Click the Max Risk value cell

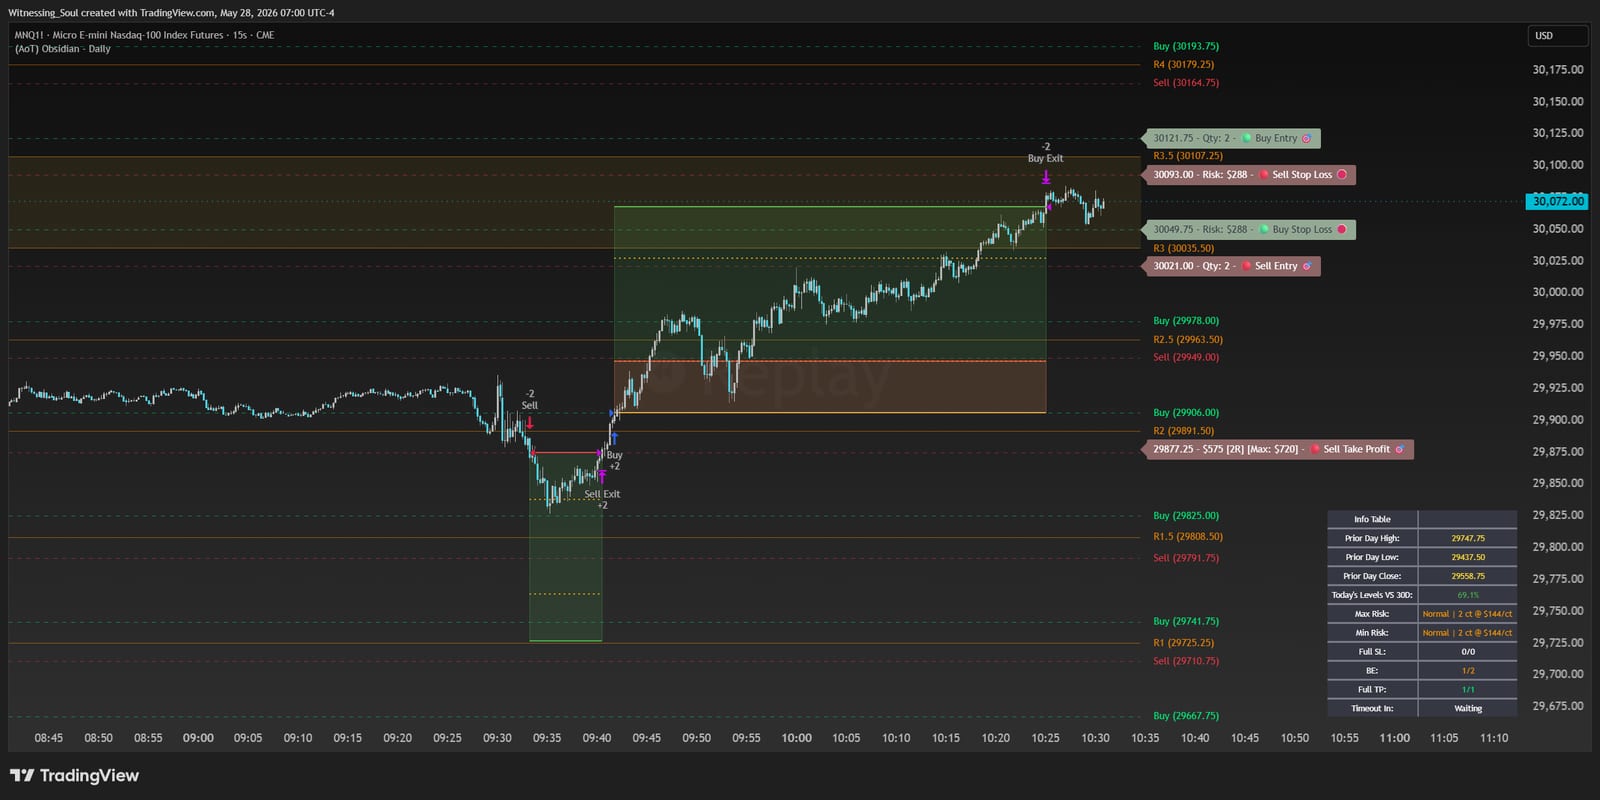tap(1468, 614)
